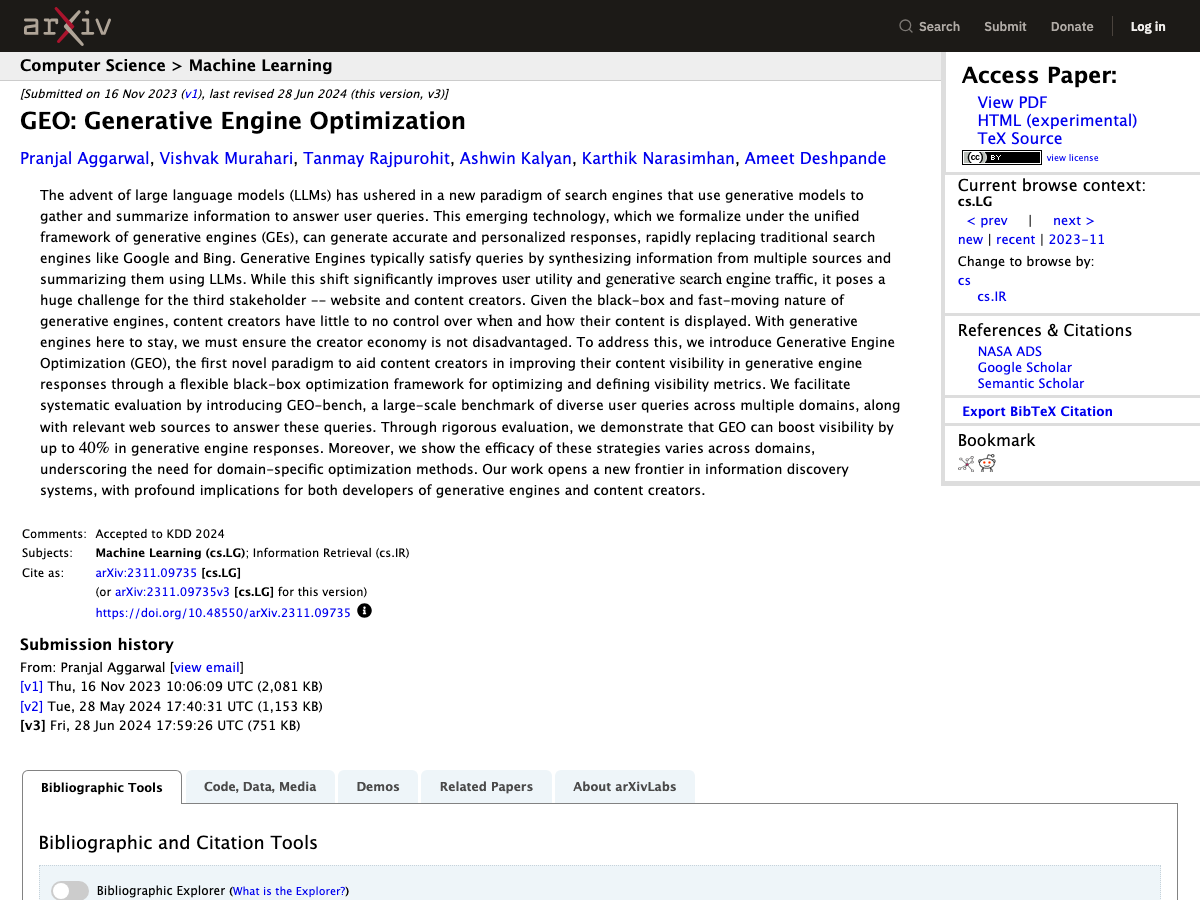Image resolution: width=1200 pixels, height=900 pixels.
Task: Bookmark with Reddit icon
Action: coord(987,463)
